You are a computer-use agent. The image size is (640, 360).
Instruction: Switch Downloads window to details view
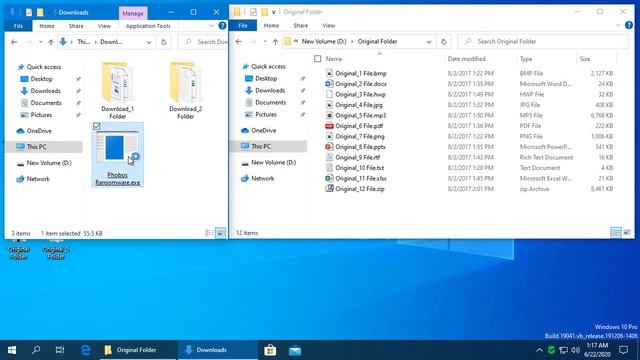[x=209, y=233]
